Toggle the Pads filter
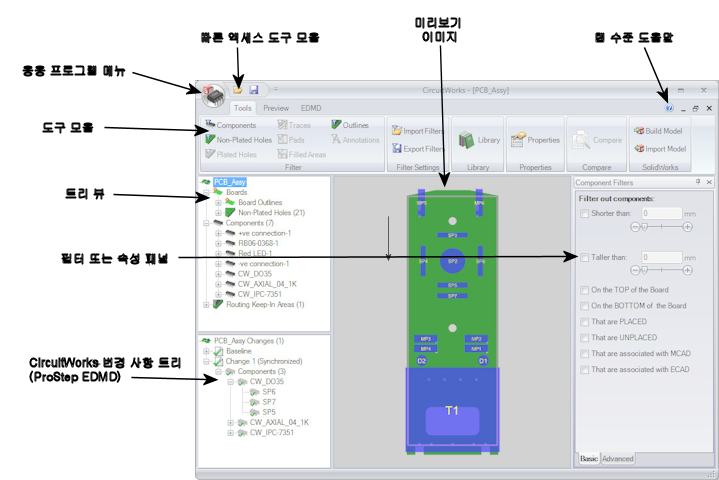 pyautogui.click(x=291, y=140)
